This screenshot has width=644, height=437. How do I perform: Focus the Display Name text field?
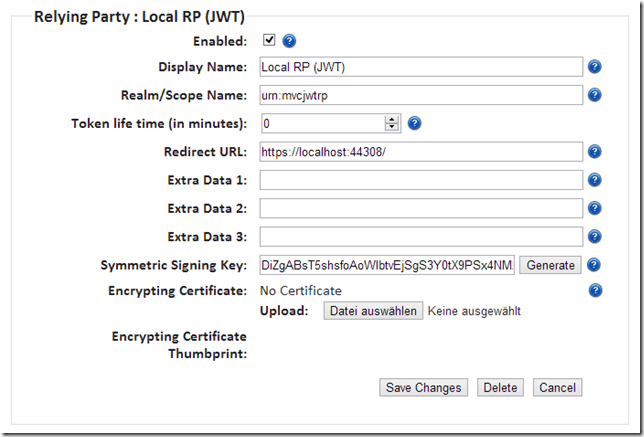(x=420, y=67)
